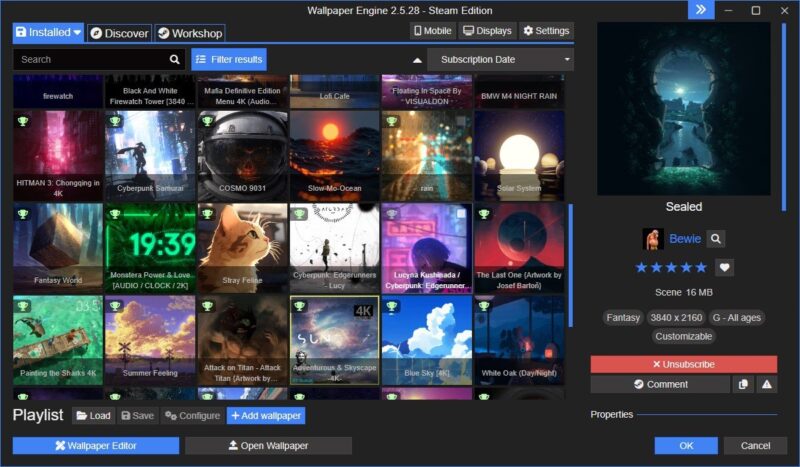Toggle ascending sort arrow beside Subscription Date
Image resolution: width=800 pixels, height=467 pixels.
tap(417, 60)
